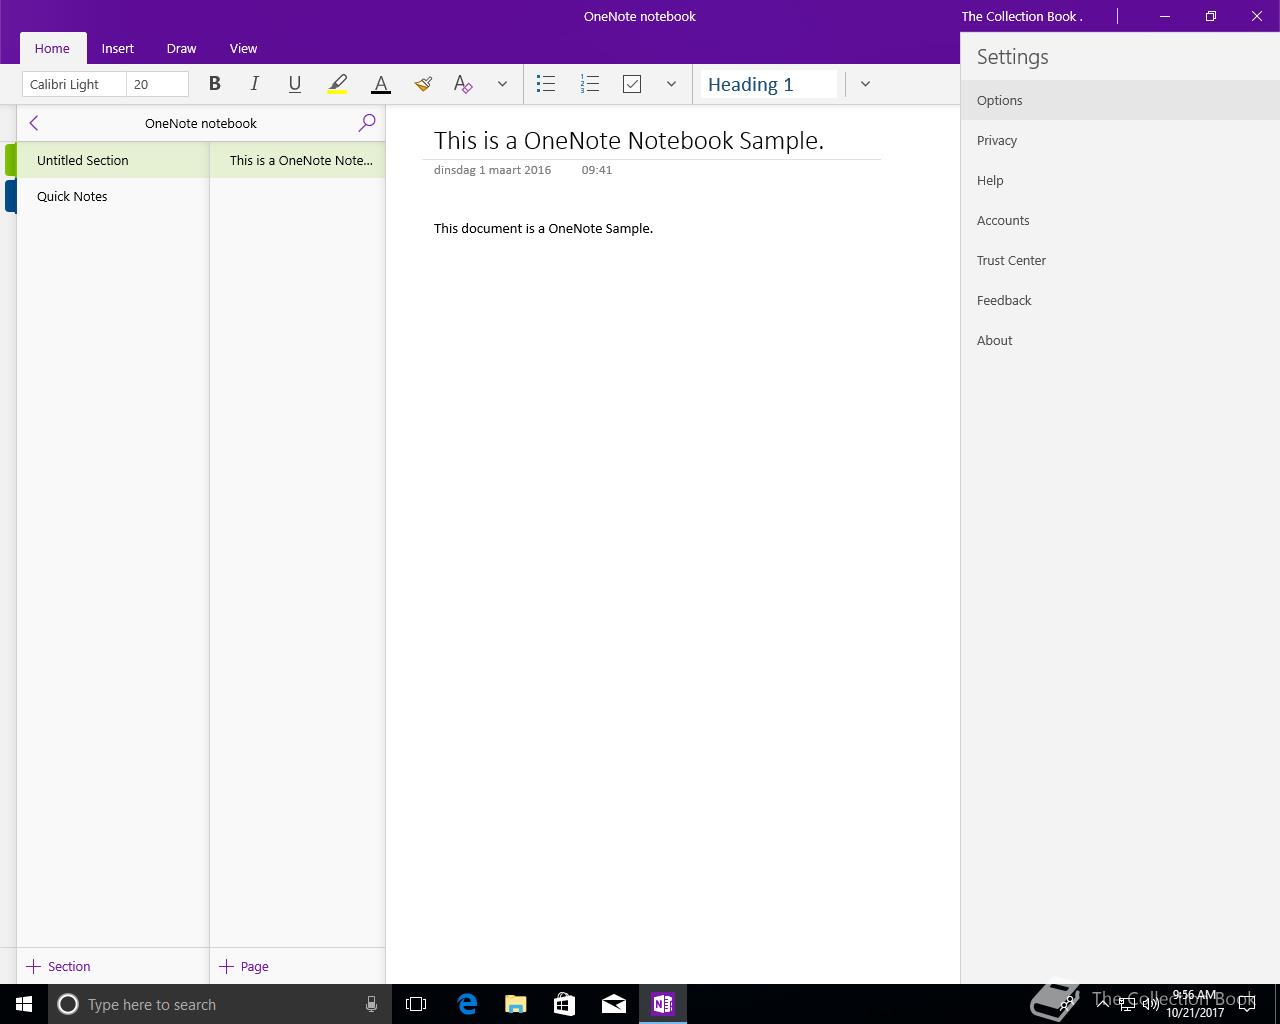Click the page time 09:41

click(x=596, y=170)
